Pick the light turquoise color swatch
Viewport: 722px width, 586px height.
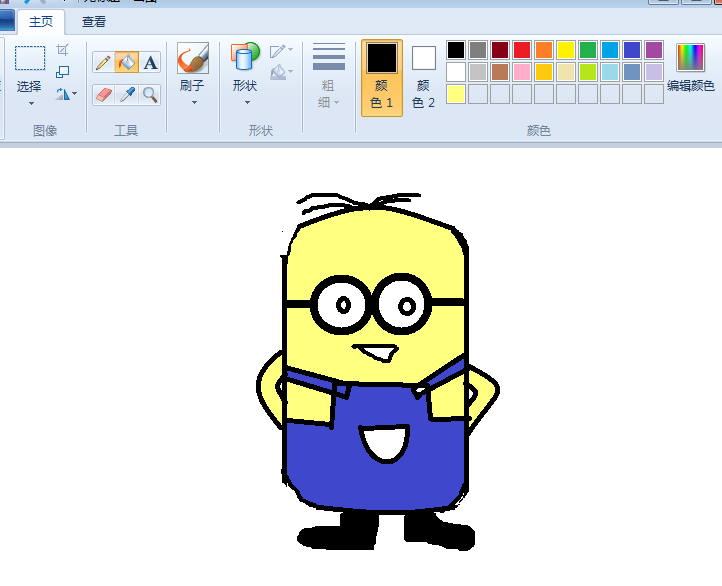tap(610, 72)
